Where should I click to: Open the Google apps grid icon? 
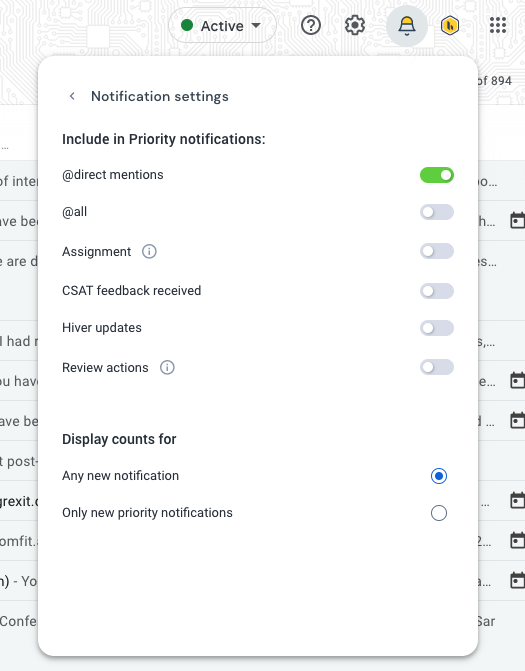click(x=498, y=25)
